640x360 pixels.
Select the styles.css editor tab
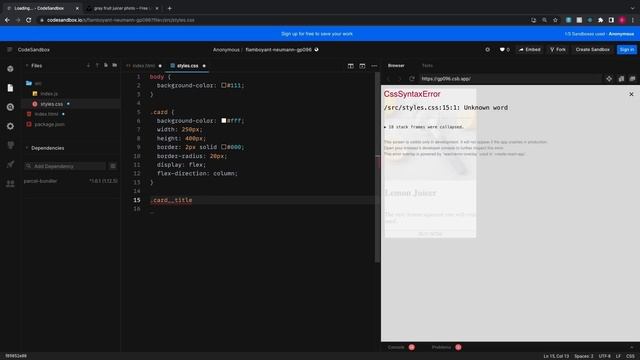187,66
